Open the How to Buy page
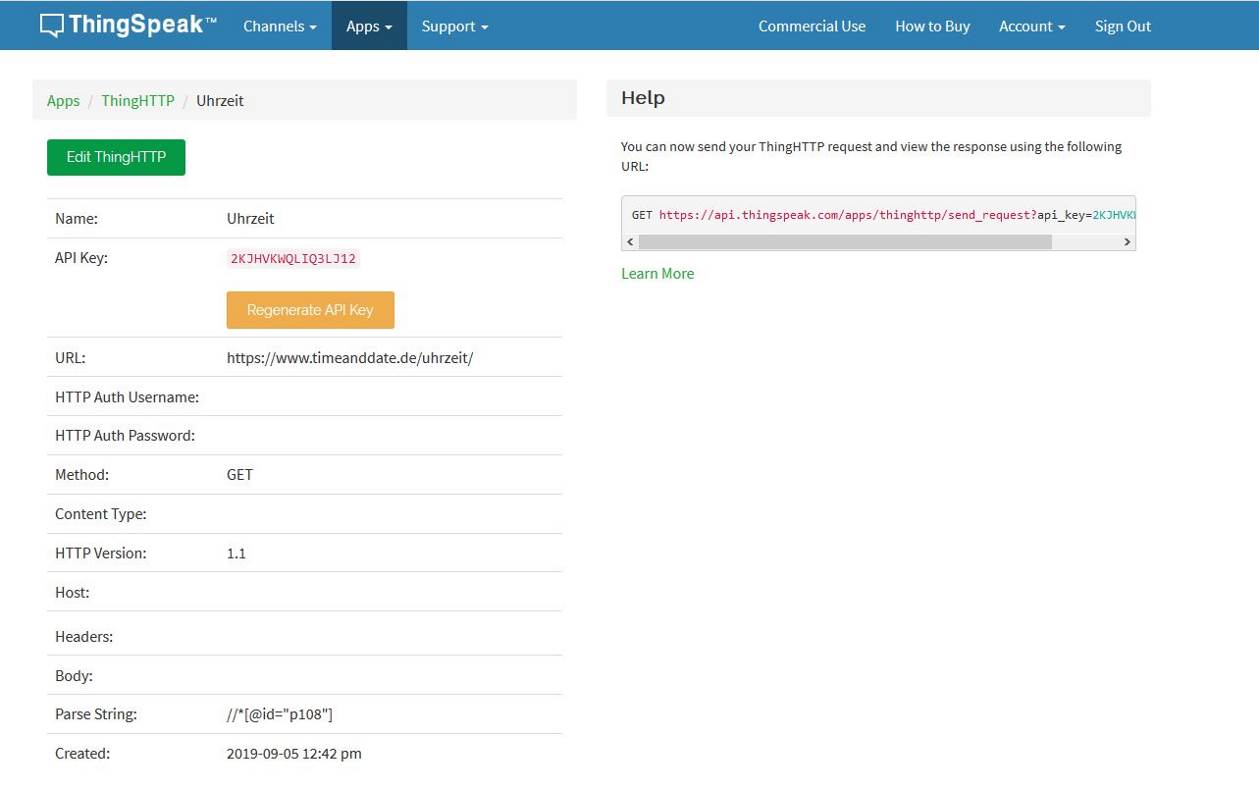Viewport: 1259px width, 789px height. click(x=932, y=26)
